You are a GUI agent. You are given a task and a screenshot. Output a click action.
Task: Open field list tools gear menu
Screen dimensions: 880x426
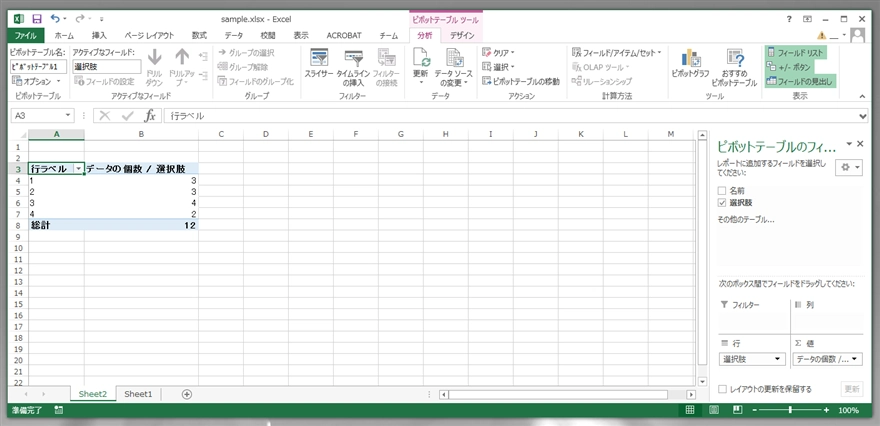[849, 168]
